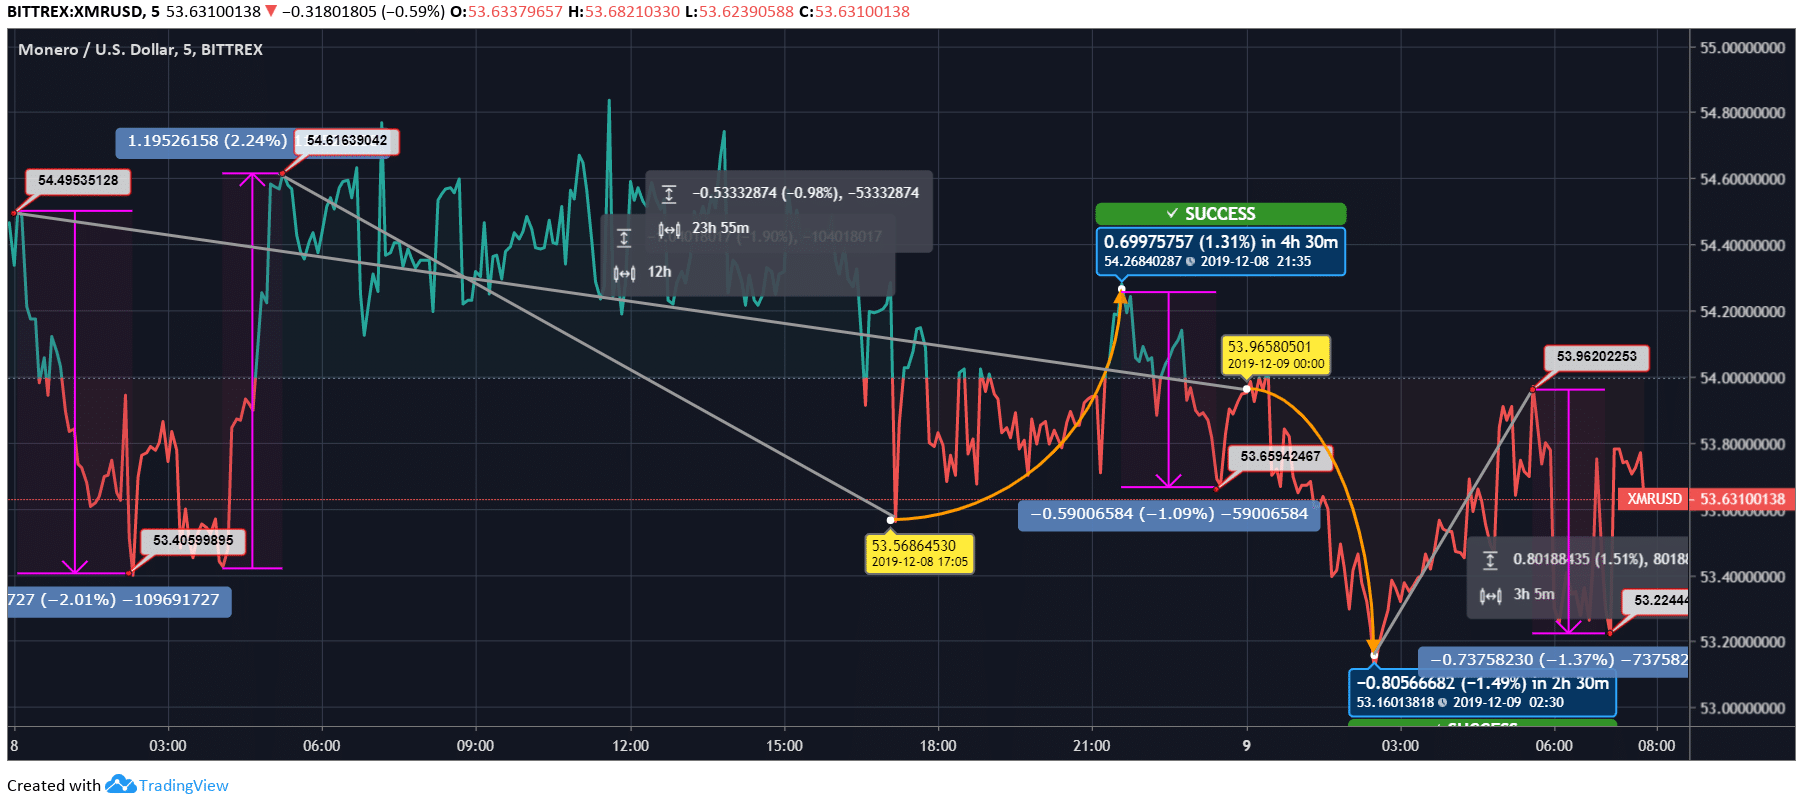
Task: Click the −0.80566682 (−1.49%) forecast box
Action: tap(1482, 692)
